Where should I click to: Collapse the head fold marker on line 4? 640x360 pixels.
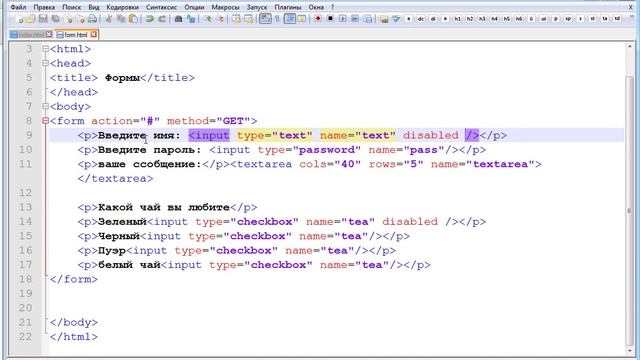point(45,63)
